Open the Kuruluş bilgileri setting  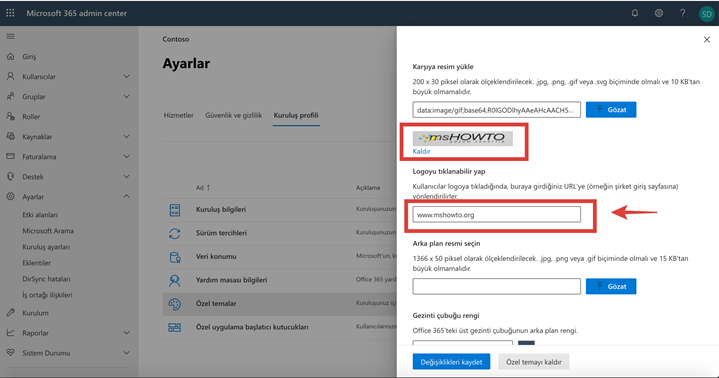pos(221,209)
